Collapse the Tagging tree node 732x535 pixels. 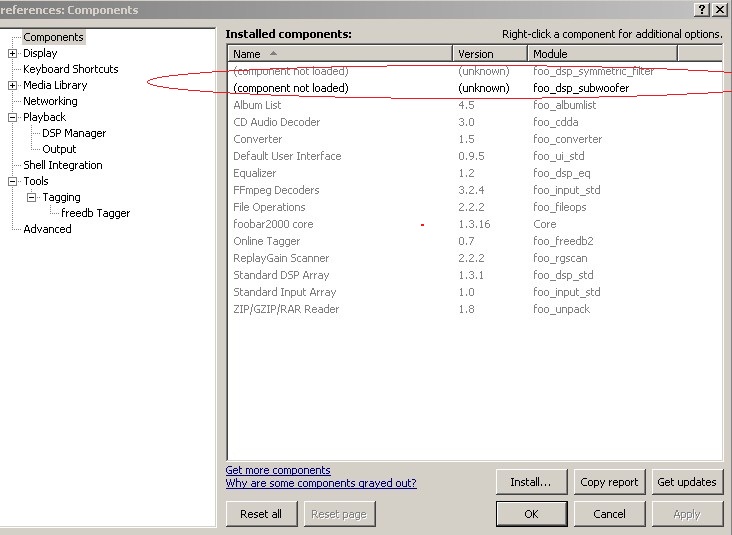pyautogui.click(x=31, y=197)
